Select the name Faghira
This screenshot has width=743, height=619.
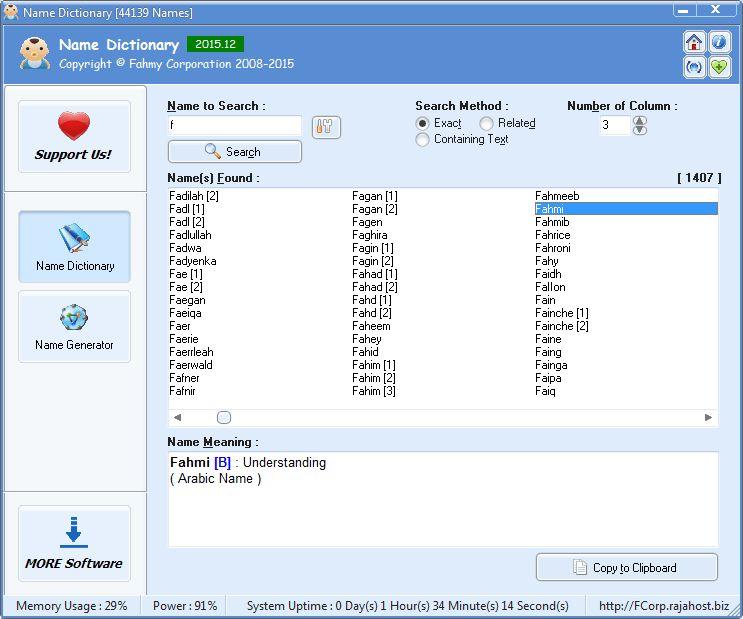[370, 235]
